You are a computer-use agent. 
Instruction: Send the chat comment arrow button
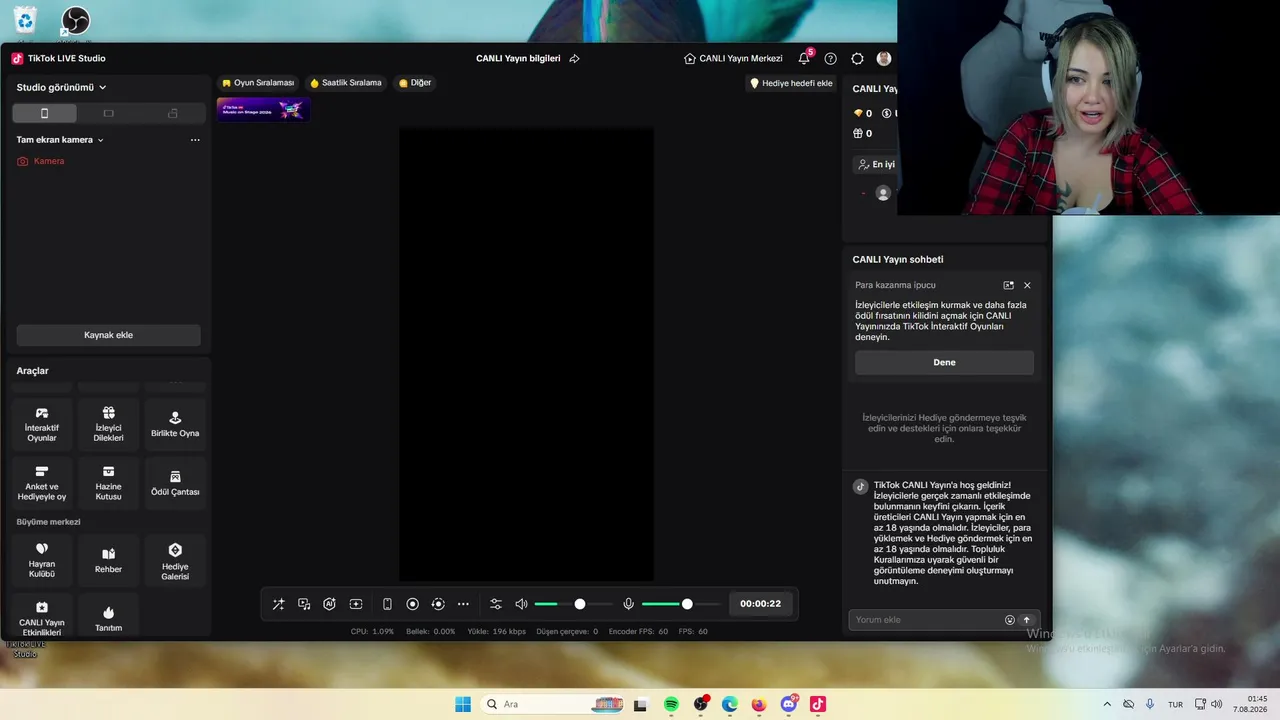coord(1026,620)
